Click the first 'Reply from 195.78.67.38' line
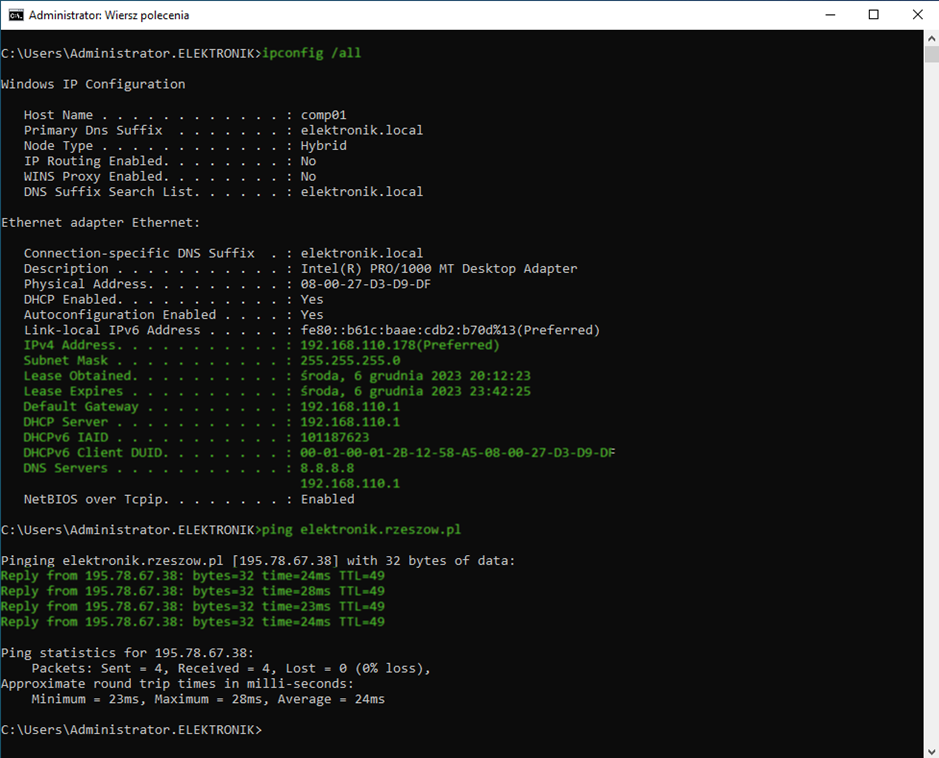939x758 pixels. tap(192, 575)
